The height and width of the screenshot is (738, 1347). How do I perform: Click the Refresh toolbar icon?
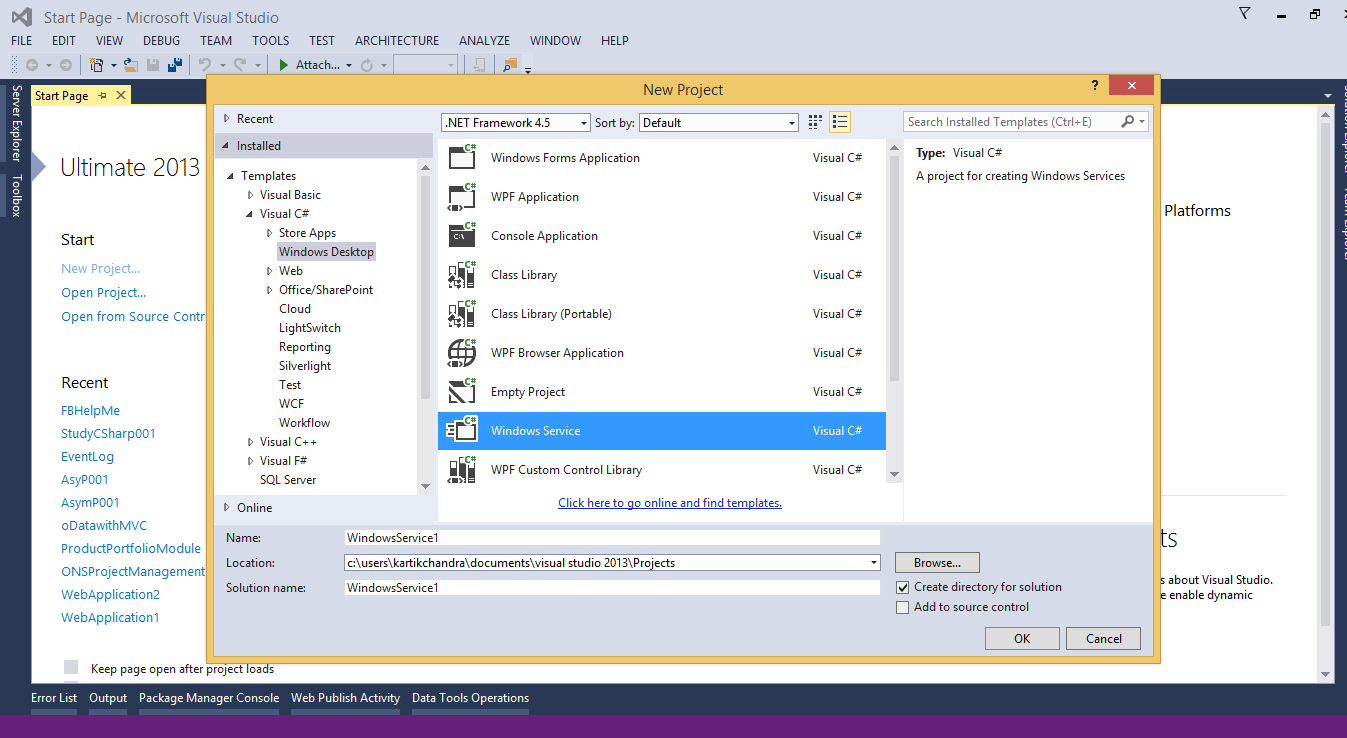coord(366,65)
